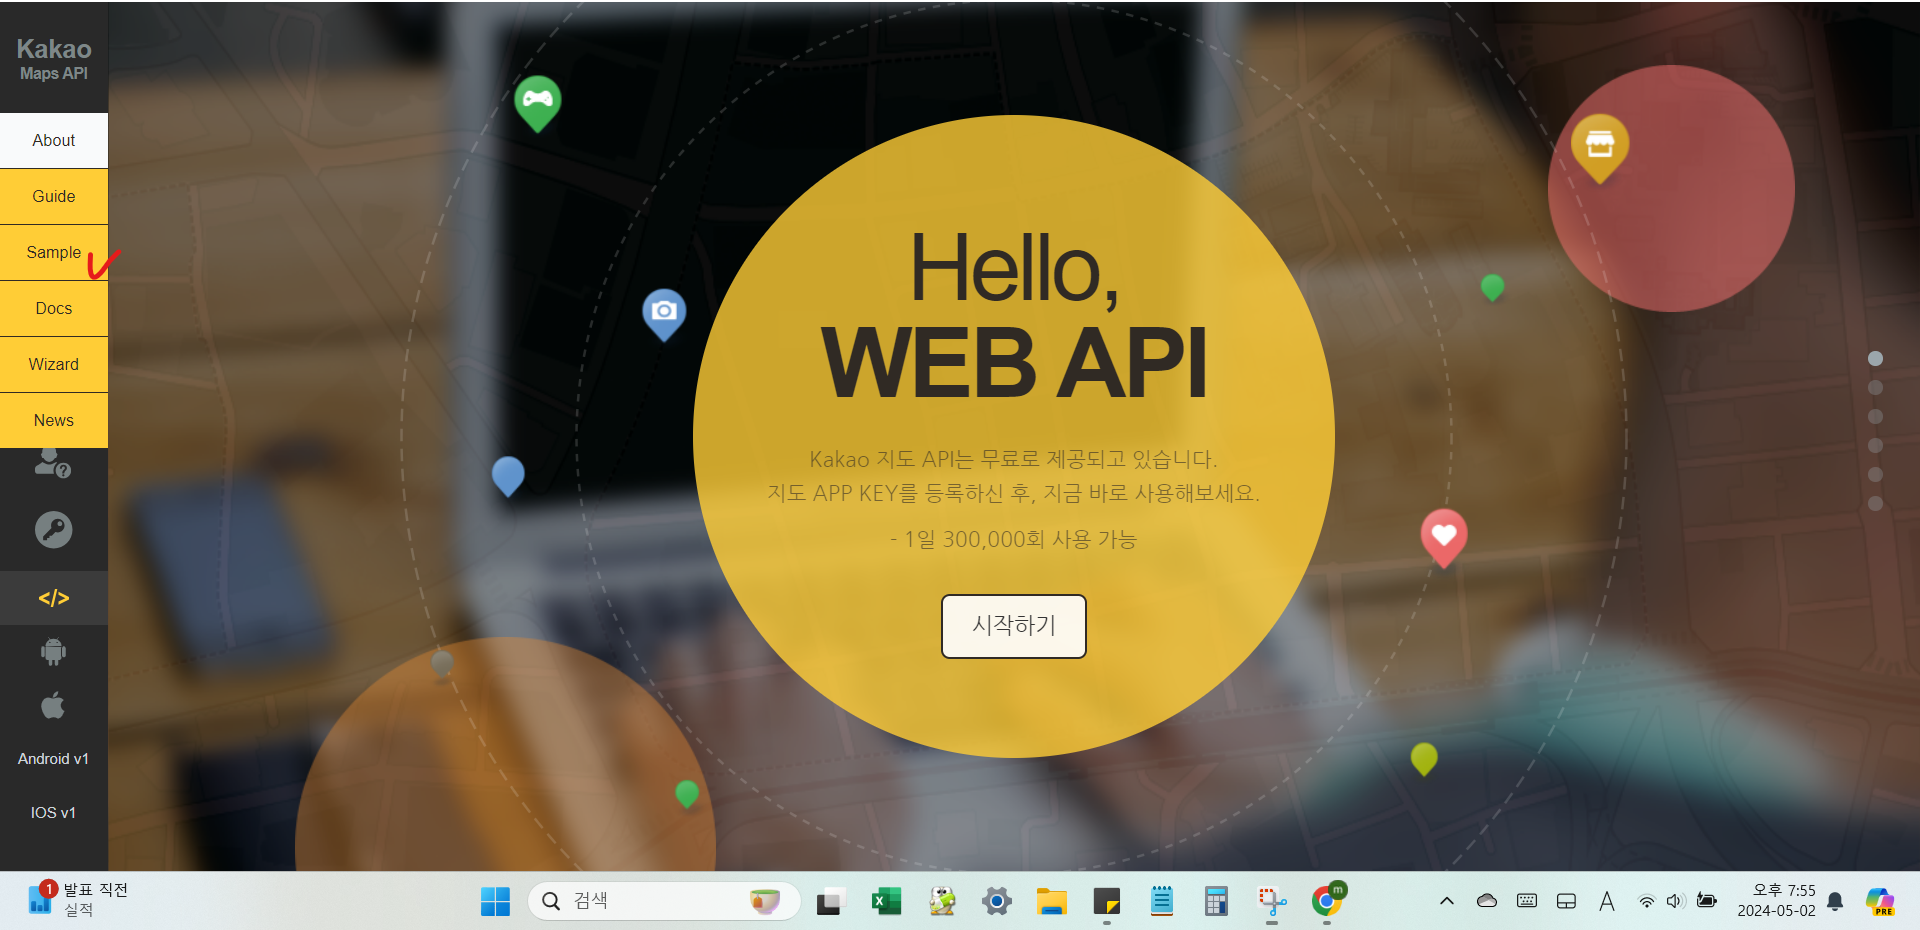Open Snipping Tool from taskbar
This screenshot has height=930, width=1920.
(x=1271, y=902)
